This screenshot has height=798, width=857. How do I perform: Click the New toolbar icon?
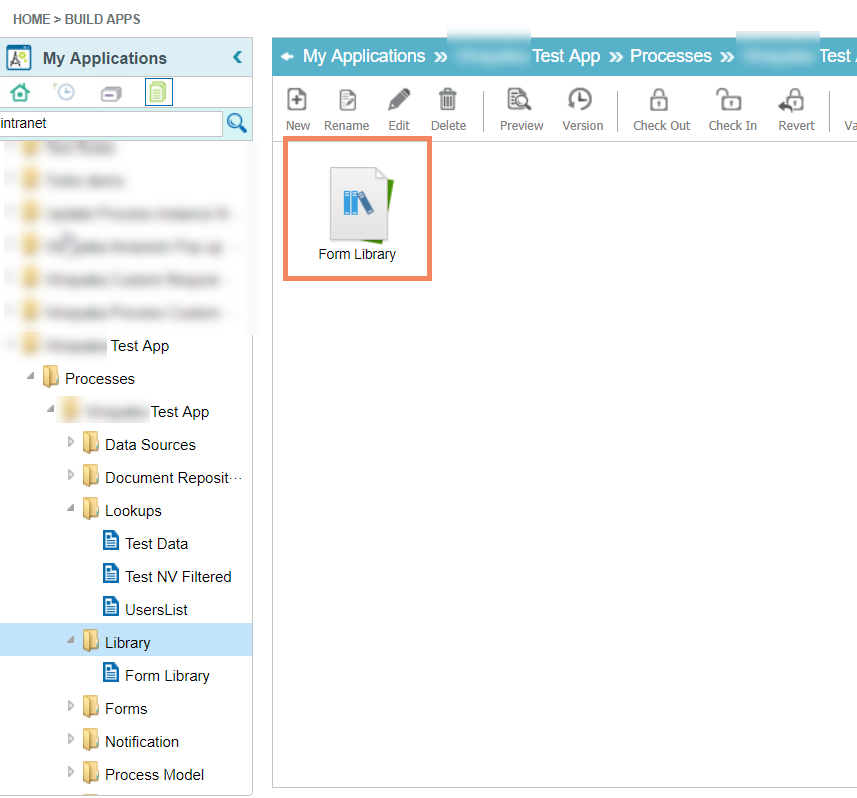pos(297,101)
